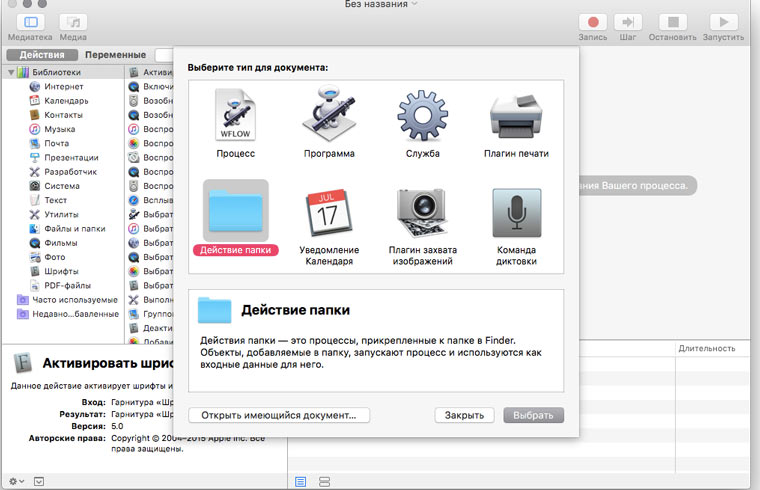Image resolution: width=760 pixels, height=490 pixels.
Task: Toggle the Медиатека library toolbar button
Action: (31, 22)
